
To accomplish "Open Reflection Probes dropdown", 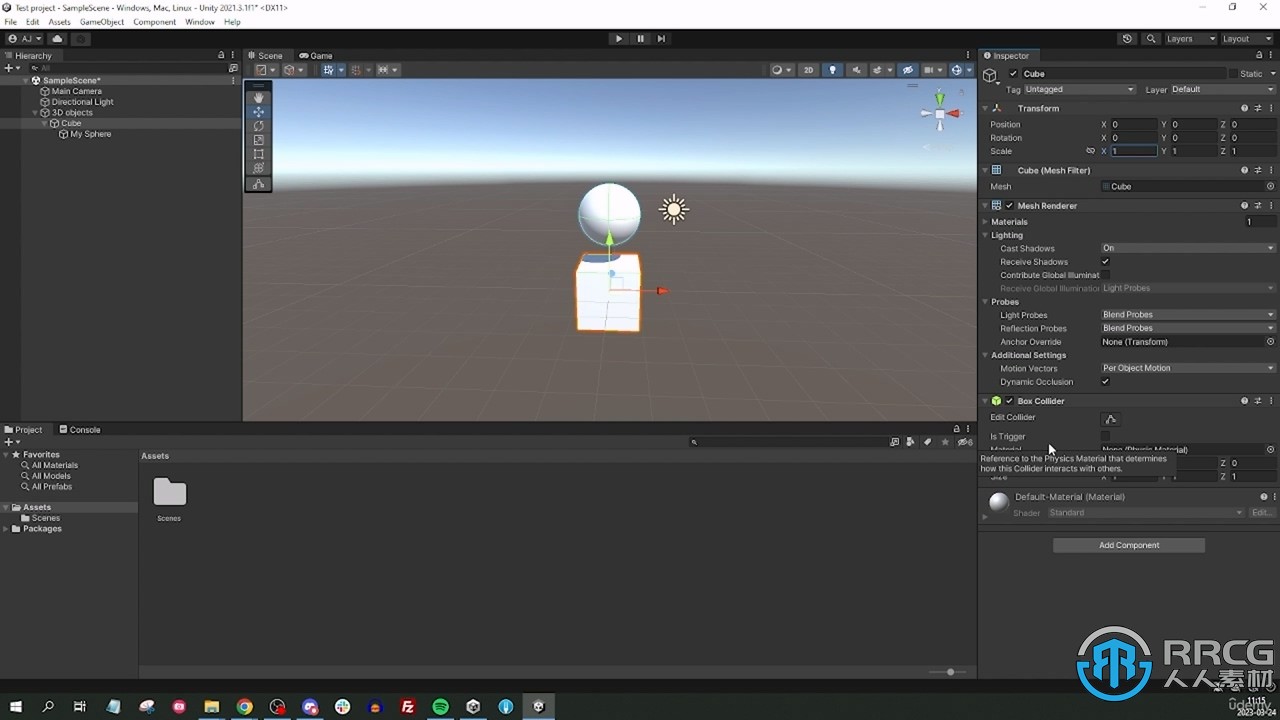I will pyautogui.click(x=1188, y=328).
